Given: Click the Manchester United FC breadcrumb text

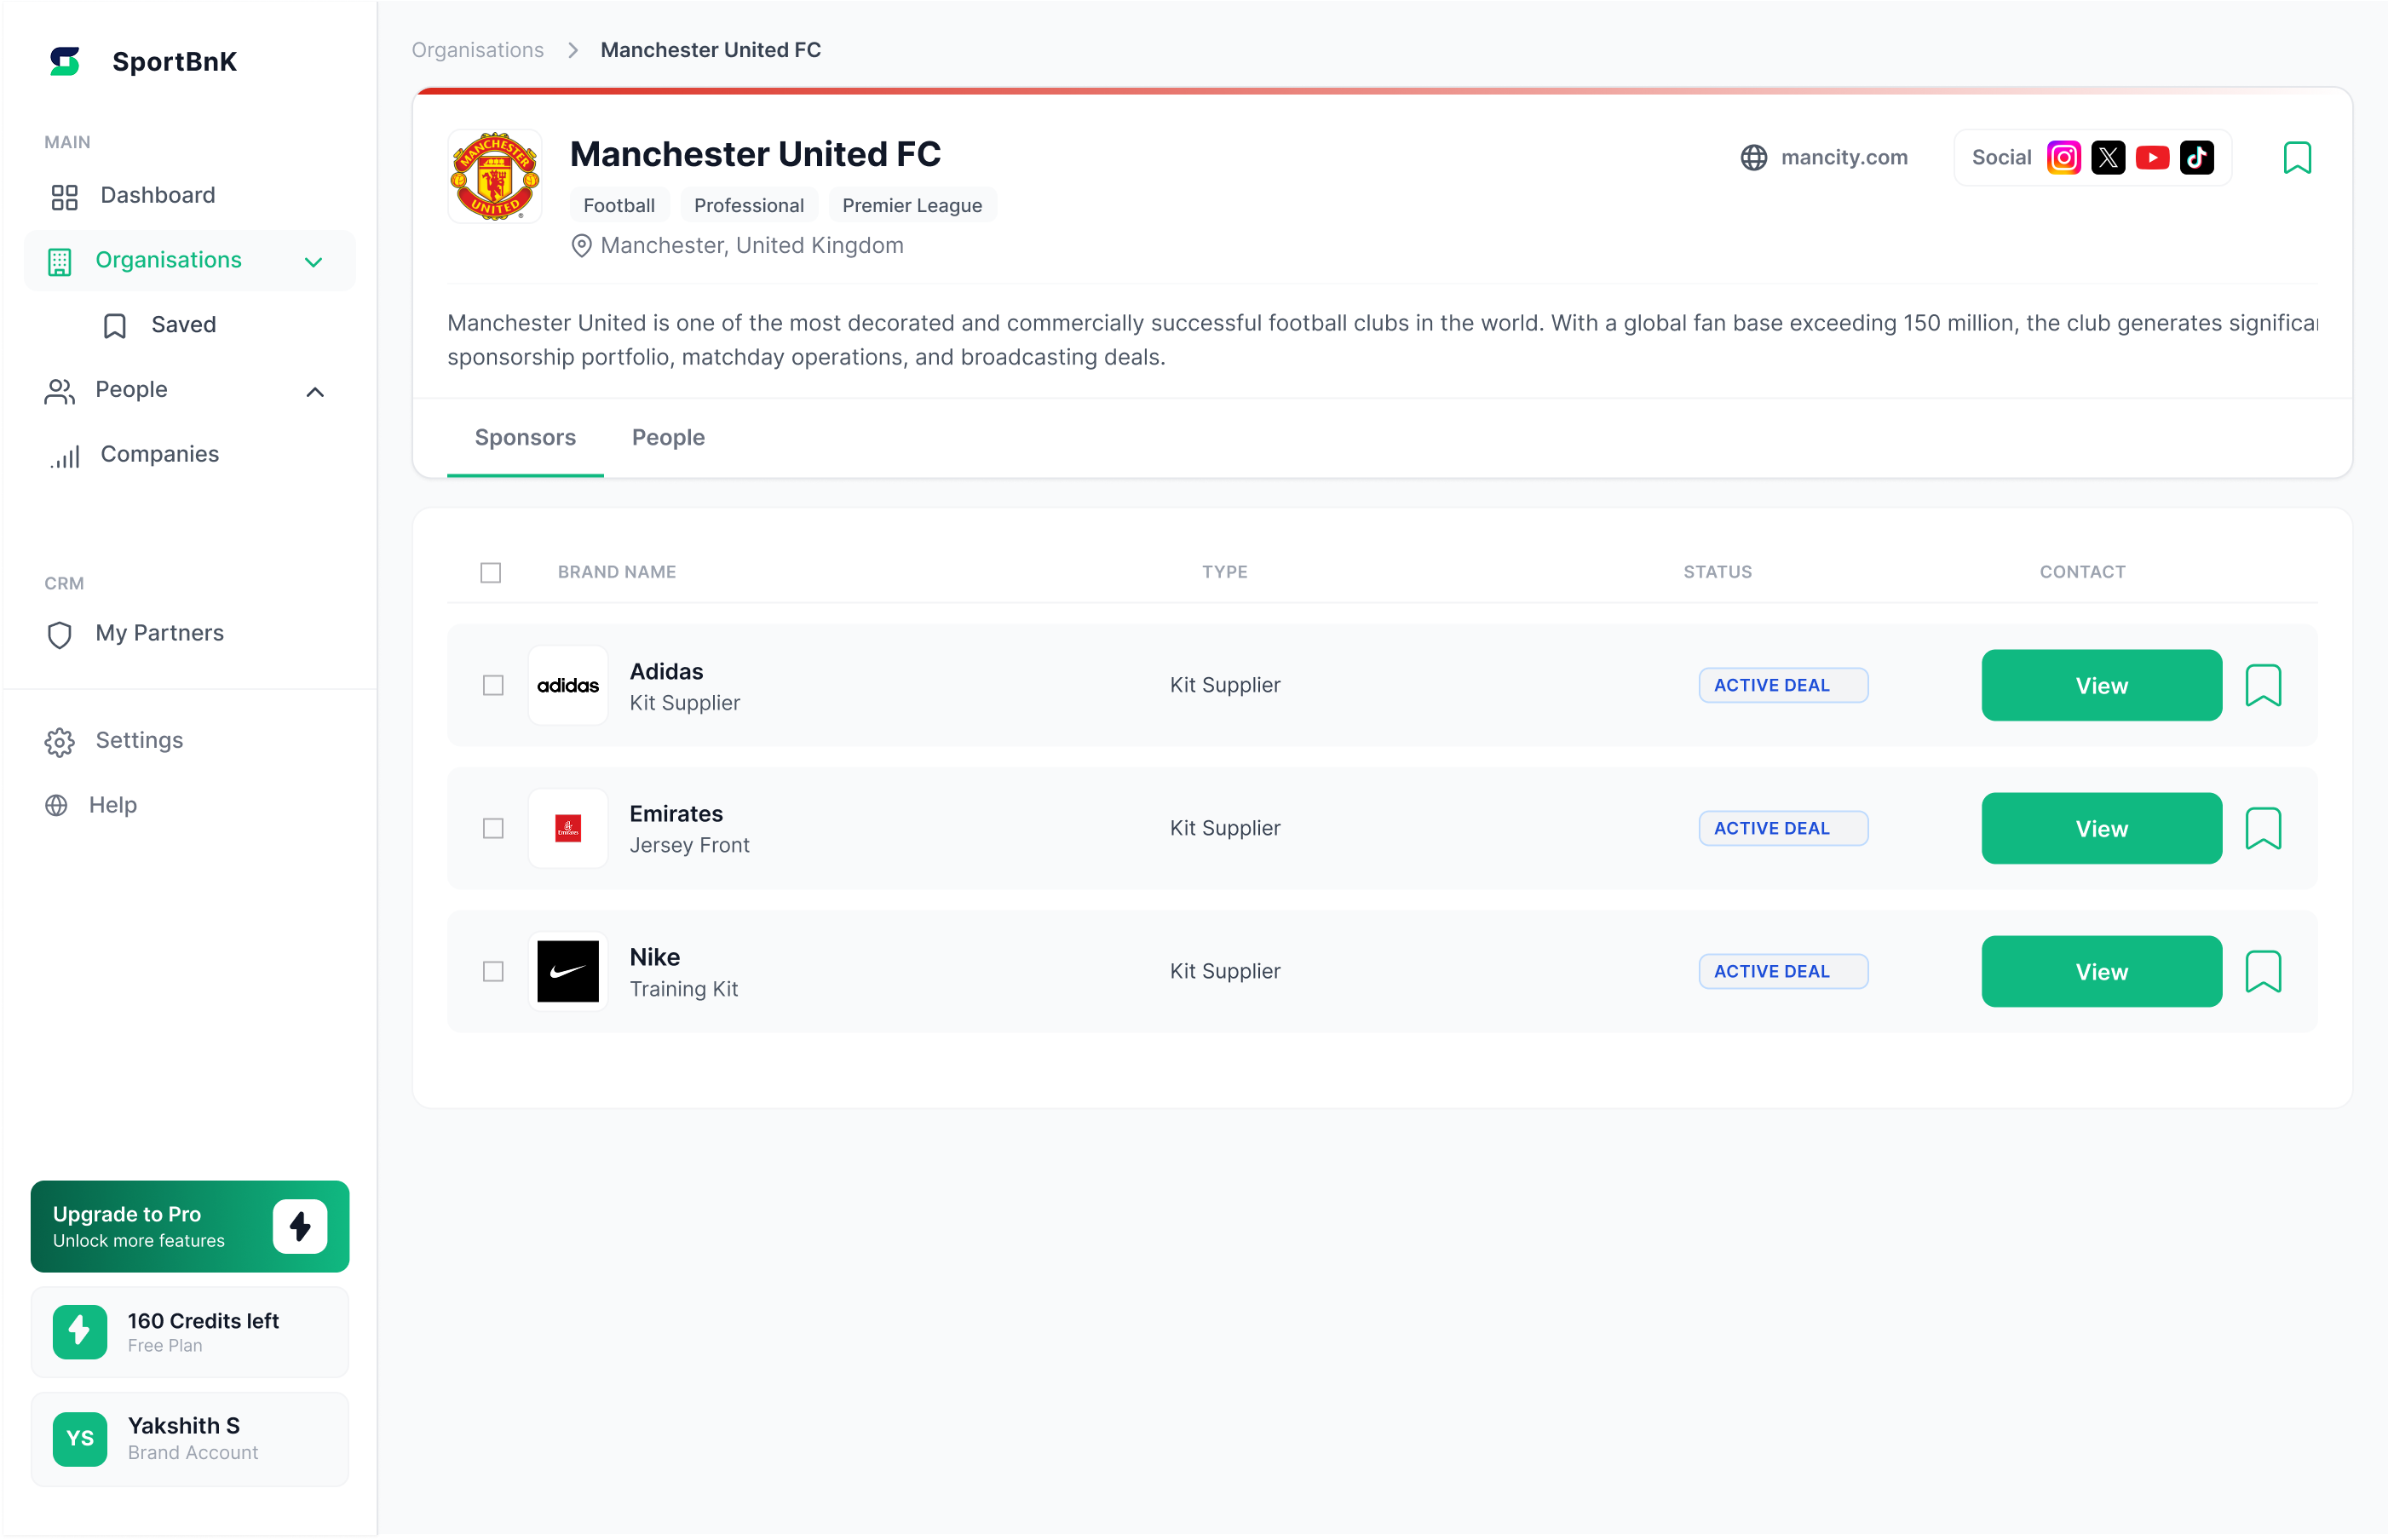Looking at the screenshot, I should [710, 50].
